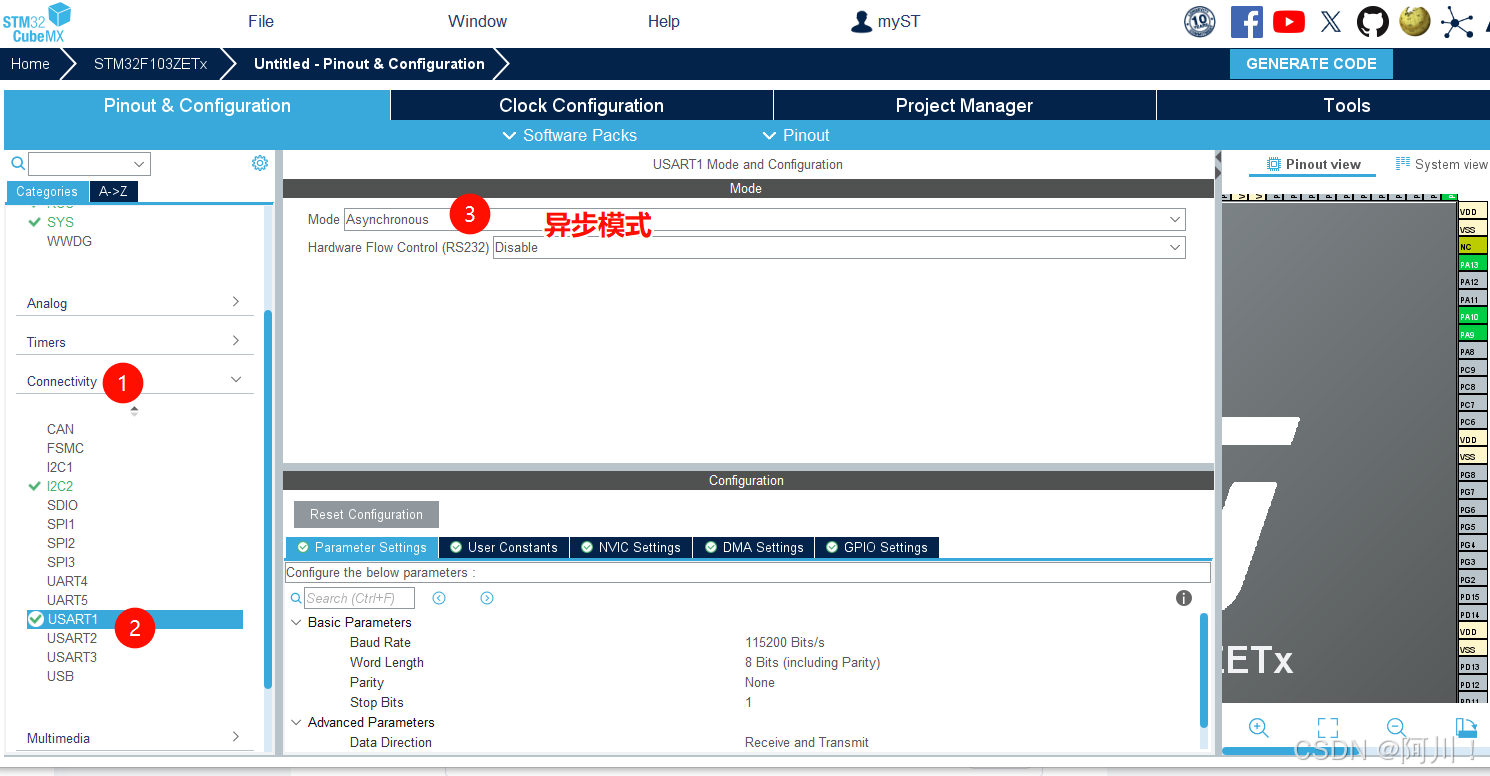Switch to the Tools tab
Screen dimensions: 1490x776
tap(1324, 105)
